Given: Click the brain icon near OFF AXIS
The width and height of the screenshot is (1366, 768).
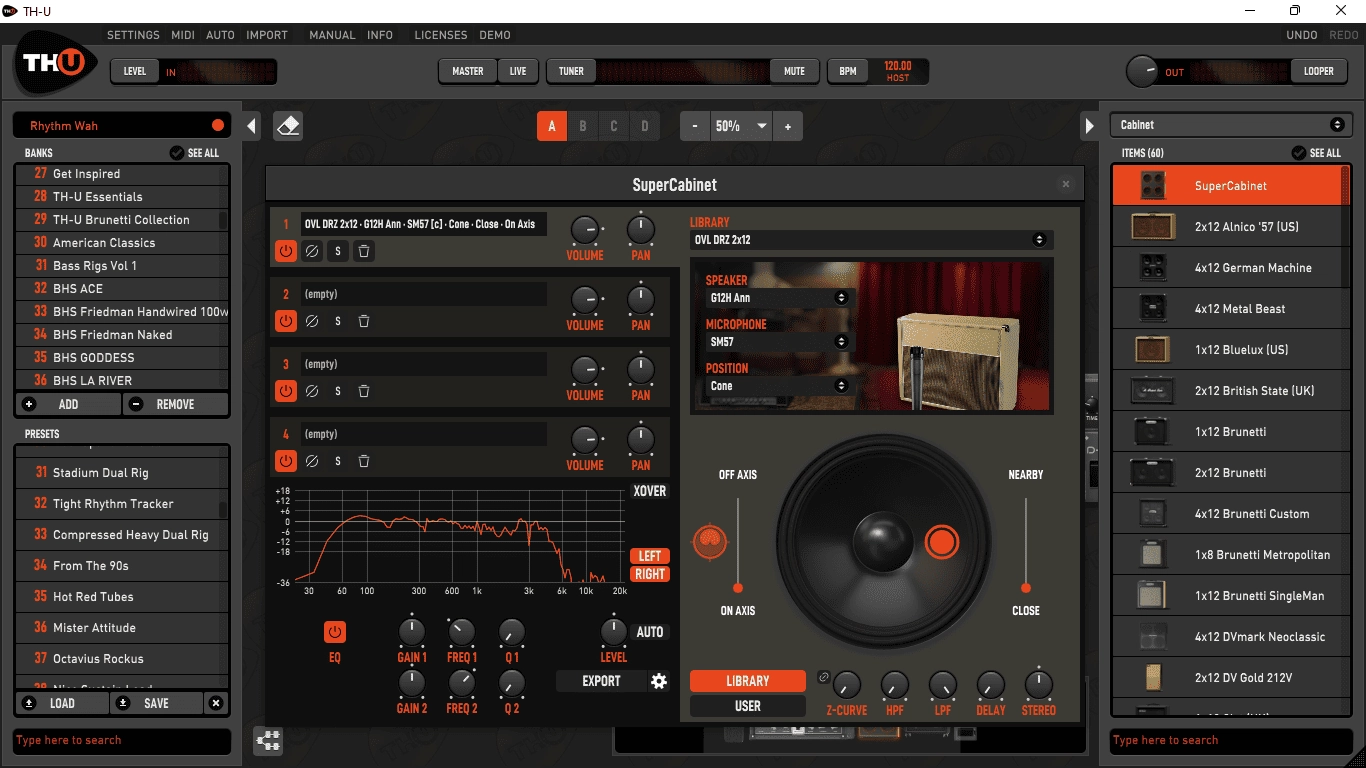Looking at the screenshot, I should tap(711, 541).
